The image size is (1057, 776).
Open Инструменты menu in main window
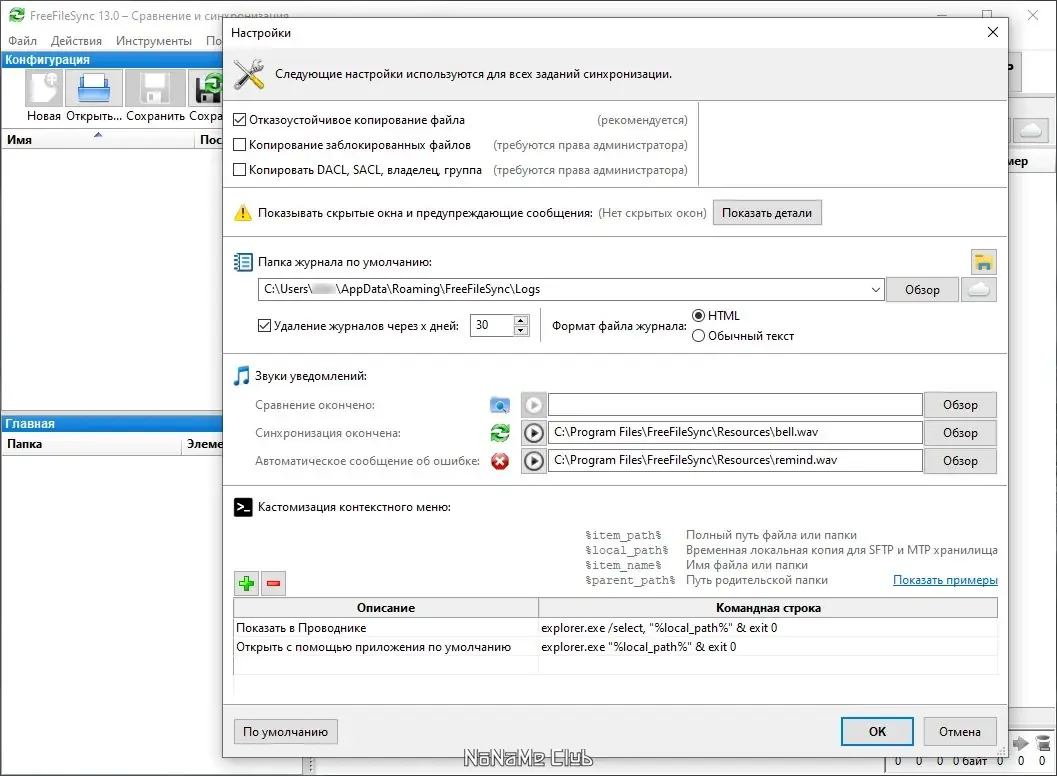pyautogui.click(x=154, y=41)
